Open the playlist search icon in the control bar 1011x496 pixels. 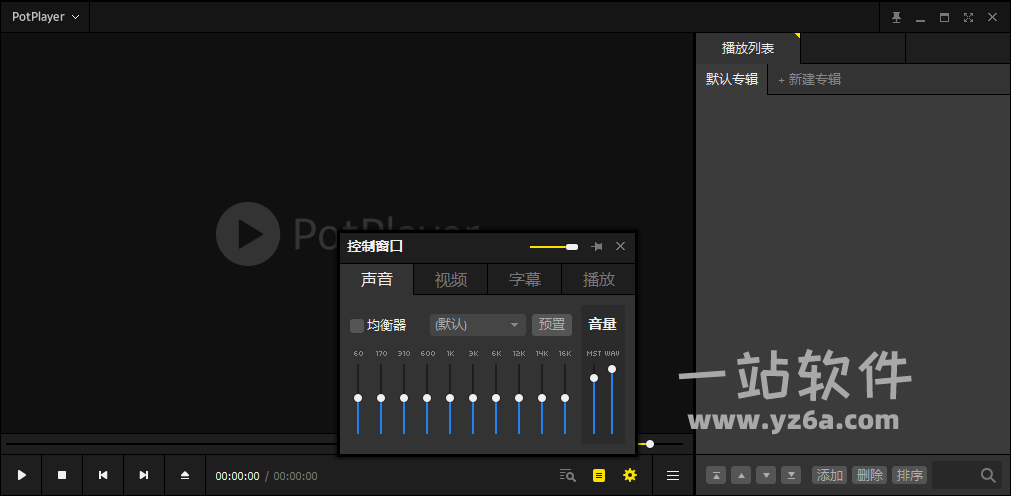[567, 475]
